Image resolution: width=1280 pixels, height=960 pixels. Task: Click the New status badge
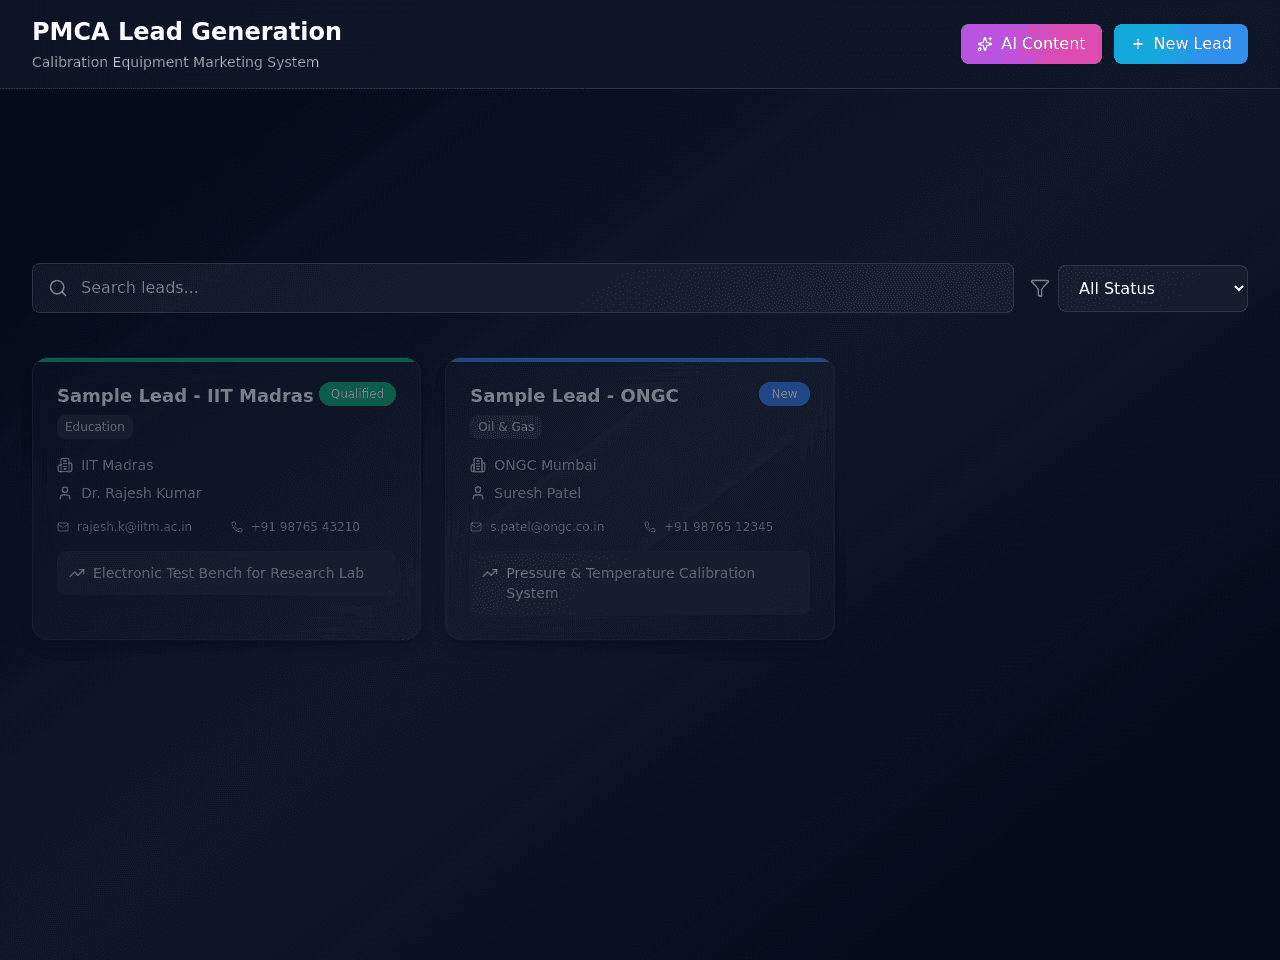click(784, 394)
